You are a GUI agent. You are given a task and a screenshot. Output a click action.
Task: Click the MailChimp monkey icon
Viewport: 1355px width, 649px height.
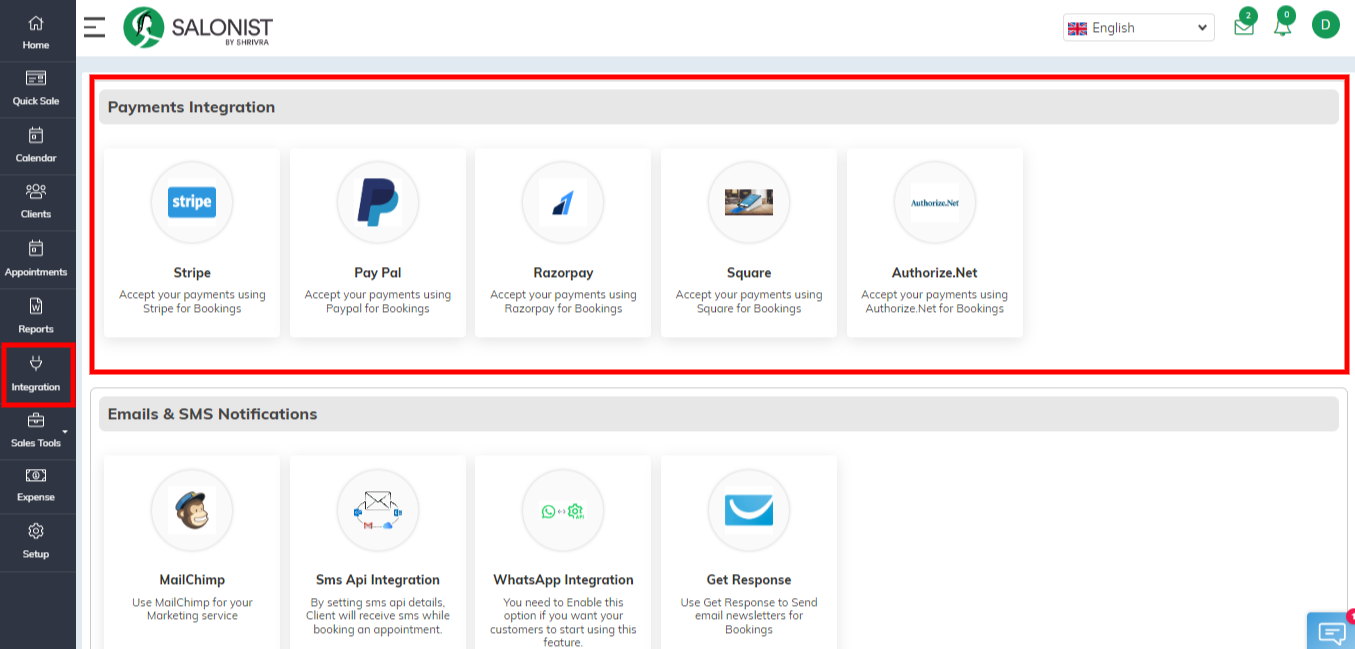tap(192, 509)
